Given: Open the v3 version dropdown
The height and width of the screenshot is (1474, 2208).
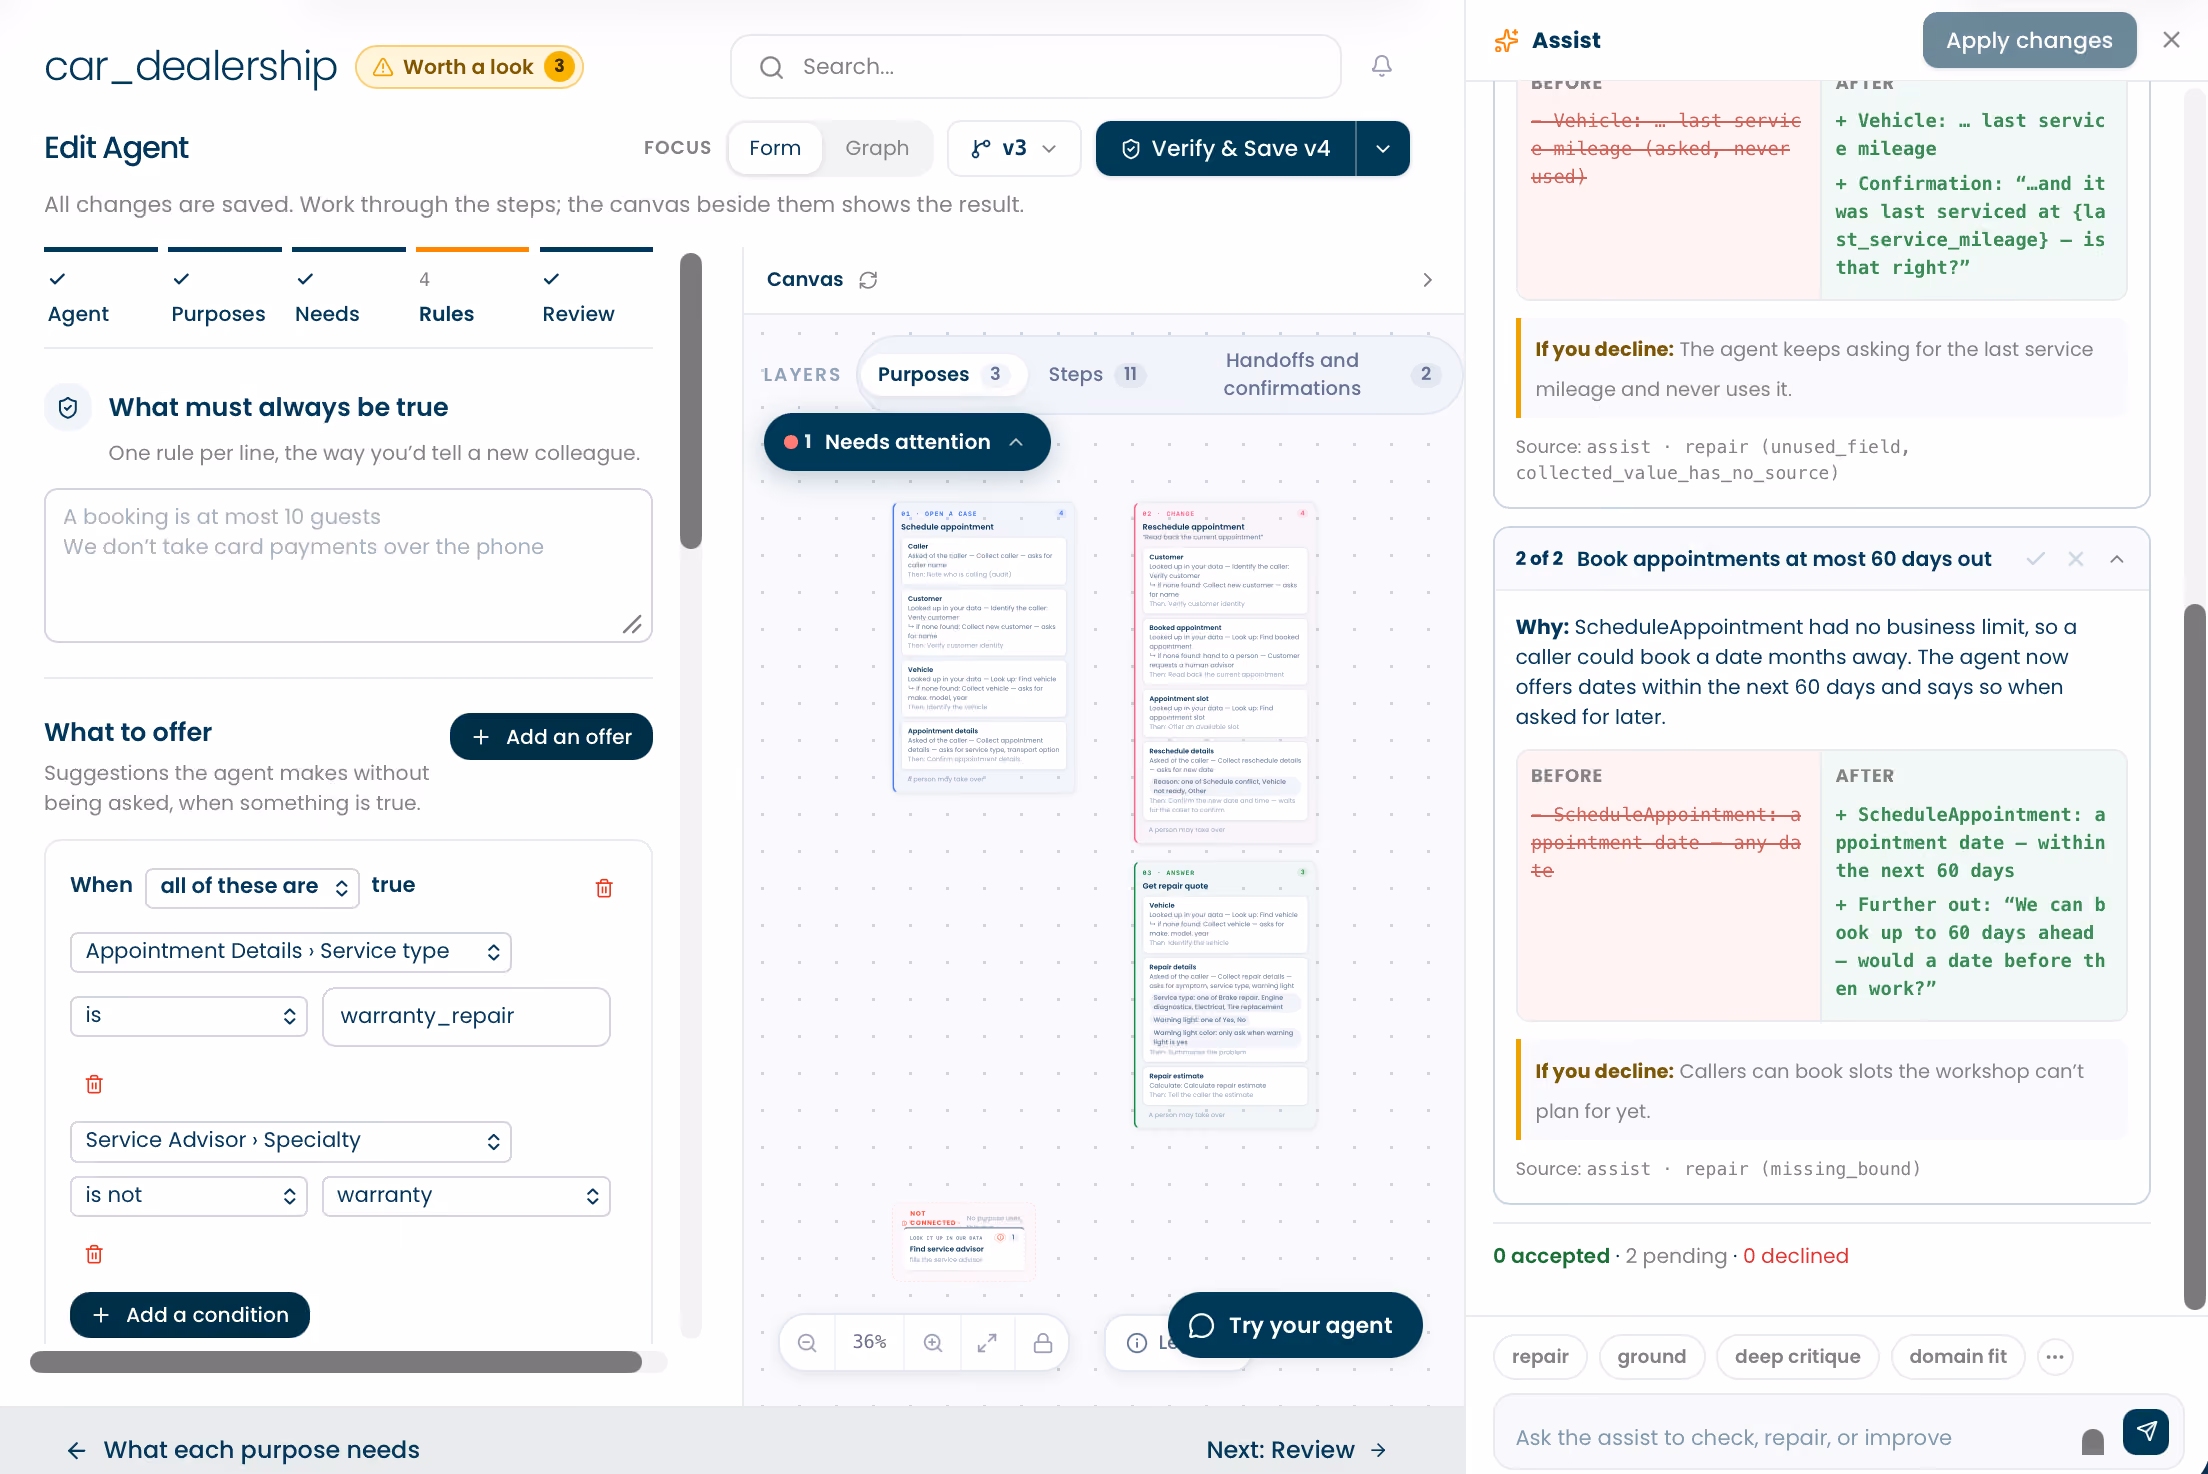Looking at the screenshot, I should pyautogui.click(x=1014, y=148).
